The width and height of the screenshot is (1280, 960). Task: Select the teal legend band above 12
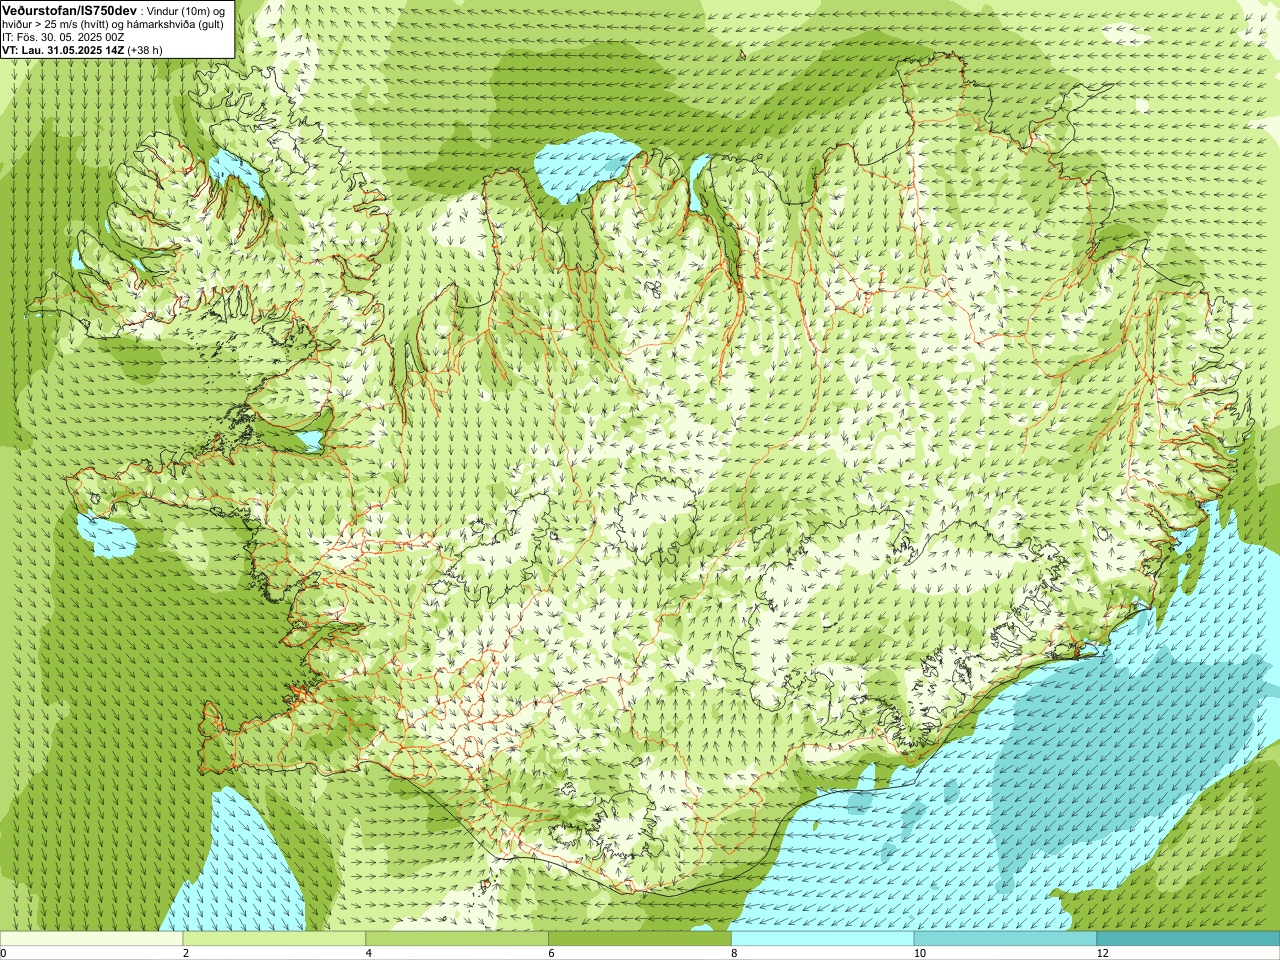click(x=1188, y=939)
